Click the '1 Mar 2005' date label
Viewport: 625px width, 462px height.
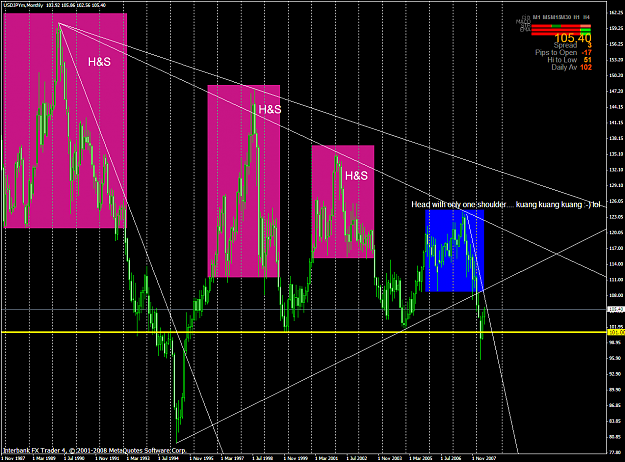pos(421,458)
